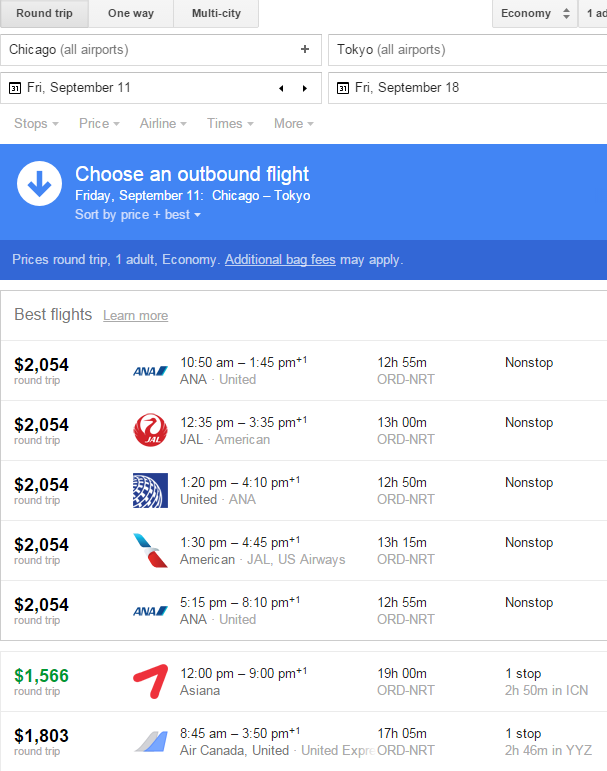Expand Sort by price + best
Screen dimensions: 607x771
(138, 215)
